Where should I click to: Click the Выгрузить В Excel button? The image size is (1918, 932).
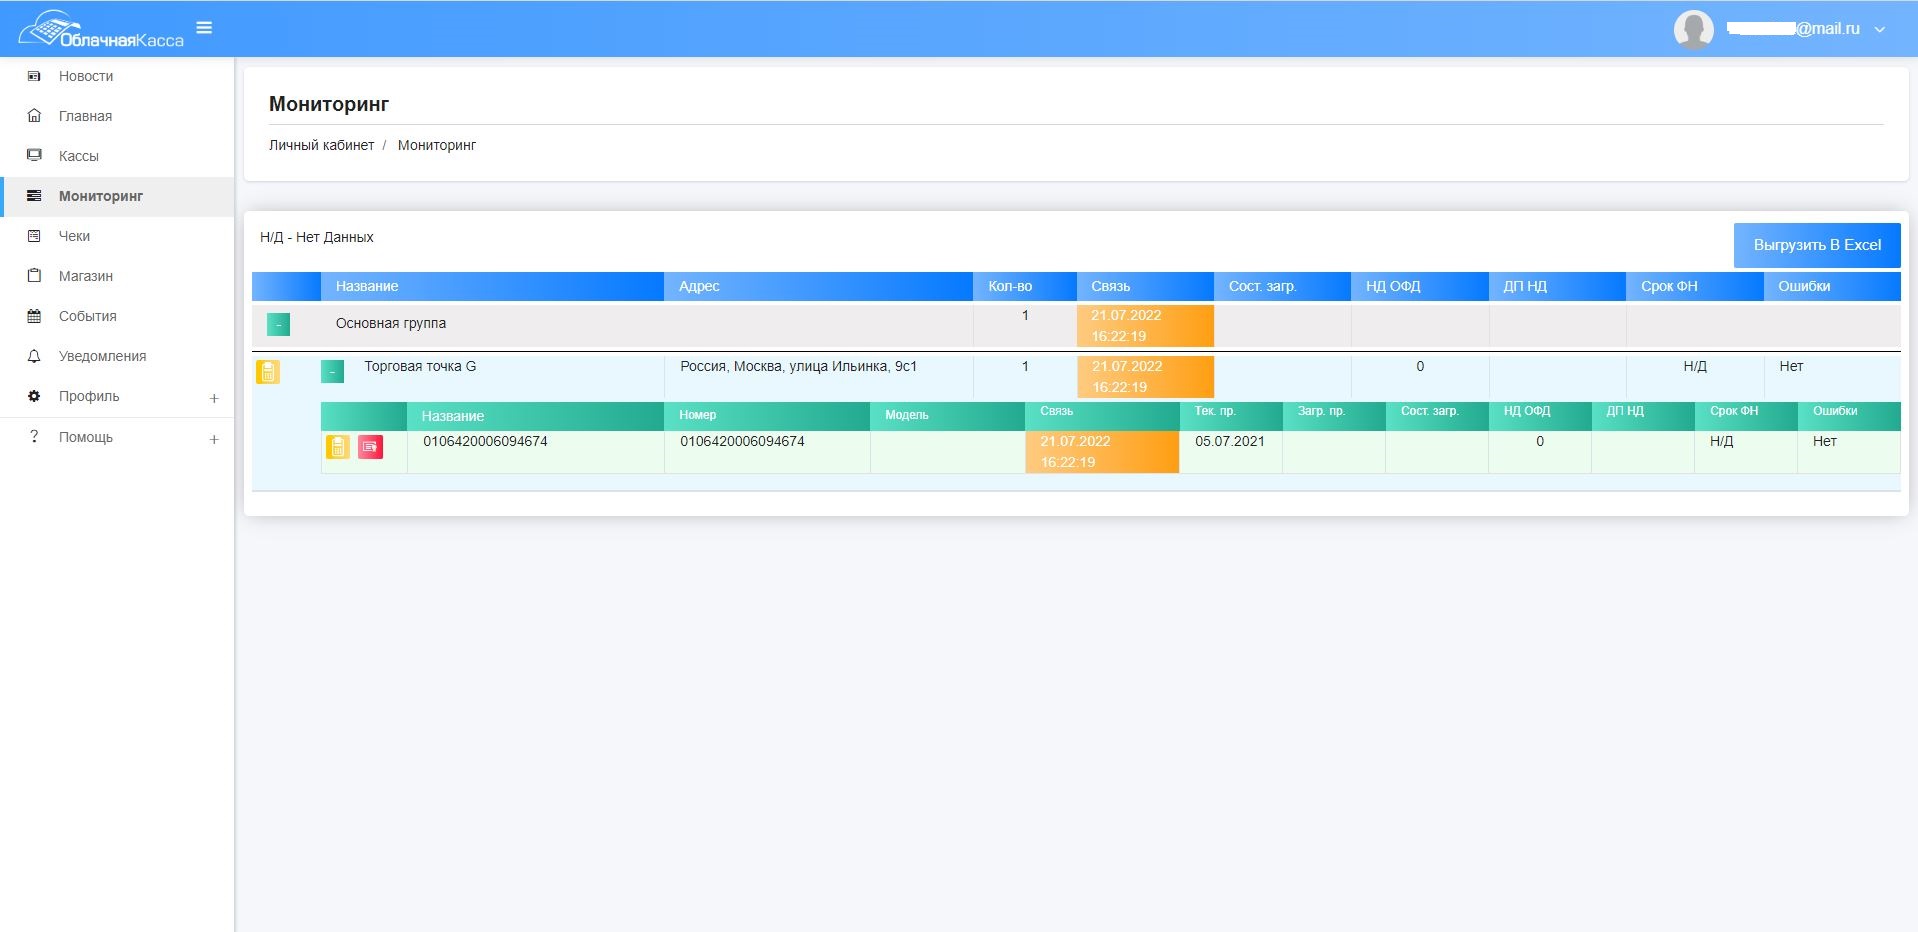pos(1816,245)
